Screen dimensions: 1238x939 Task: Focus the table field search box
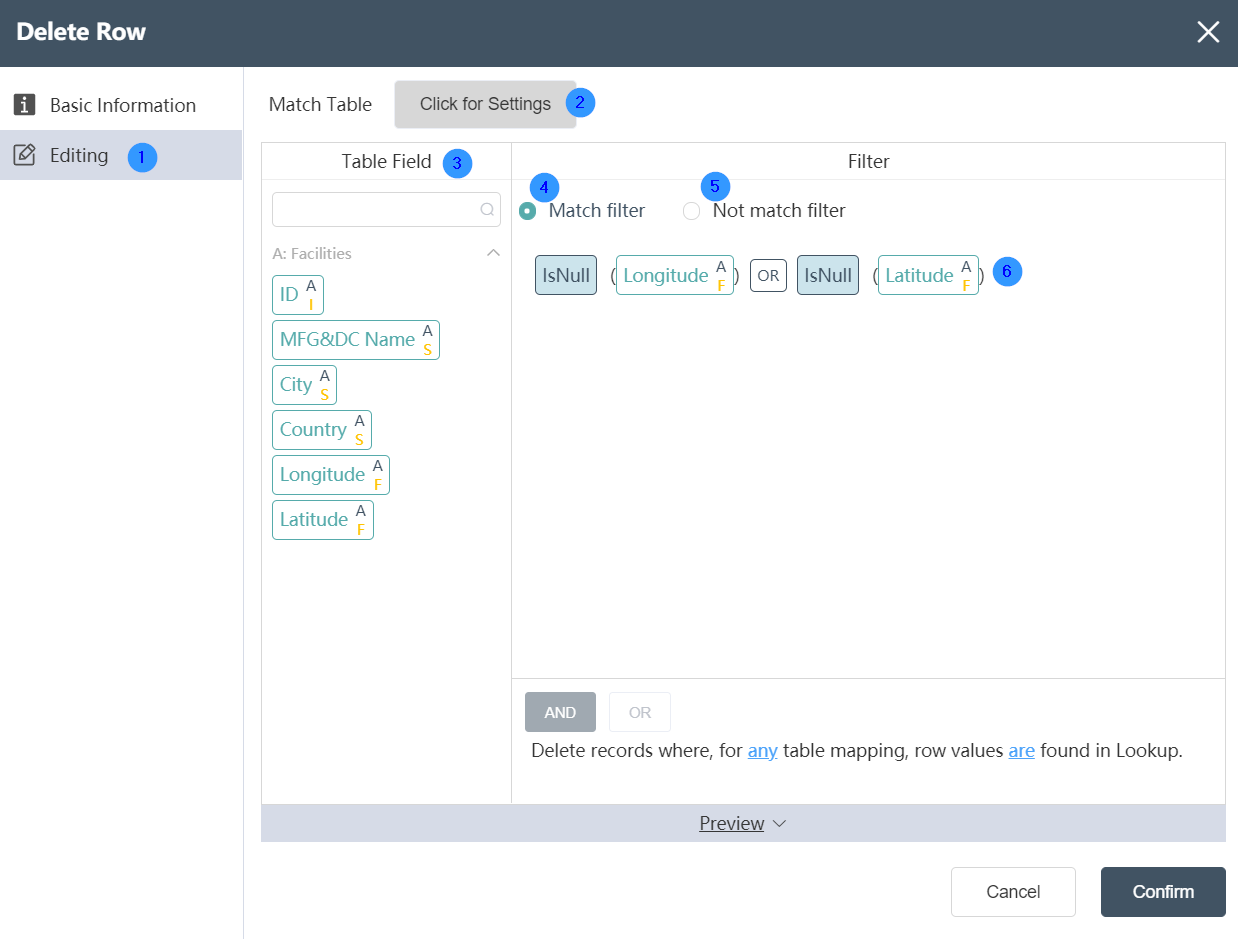[x=386, y=210]
